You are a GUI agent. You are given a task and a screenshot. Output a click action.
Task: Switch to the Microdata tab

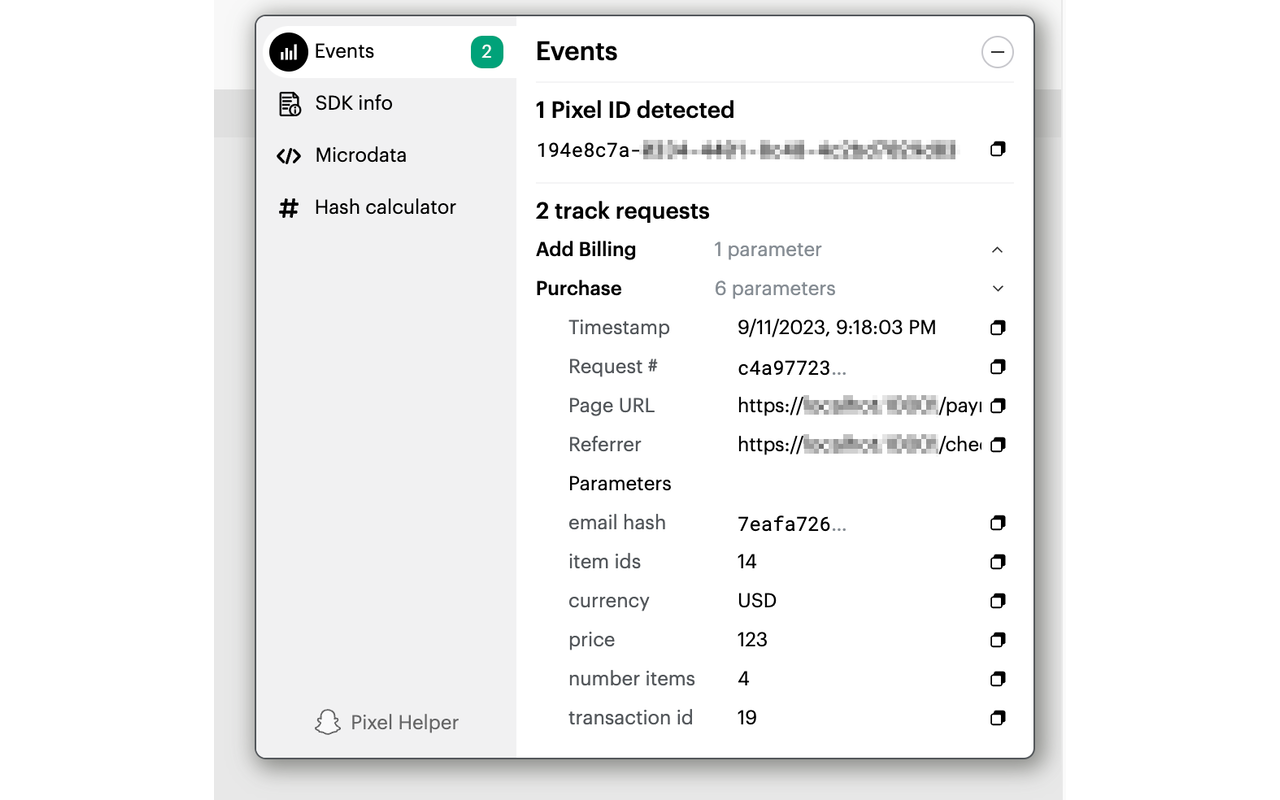click(360, 155)
